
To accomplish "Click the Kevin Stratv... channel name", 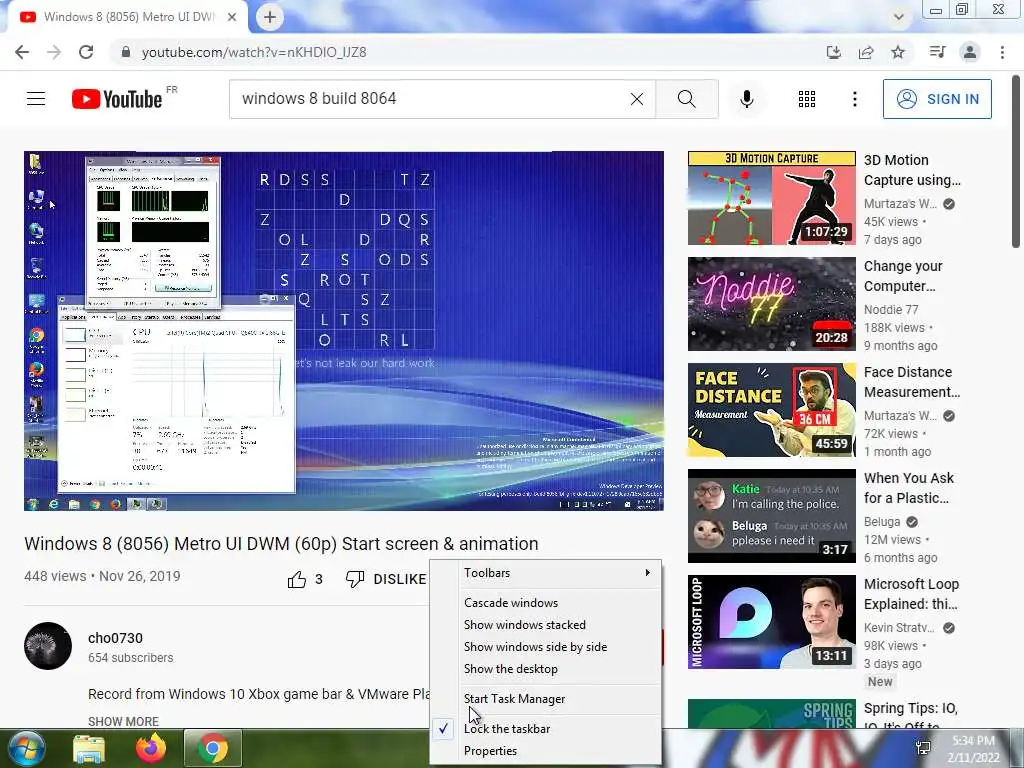I will 899,628.
